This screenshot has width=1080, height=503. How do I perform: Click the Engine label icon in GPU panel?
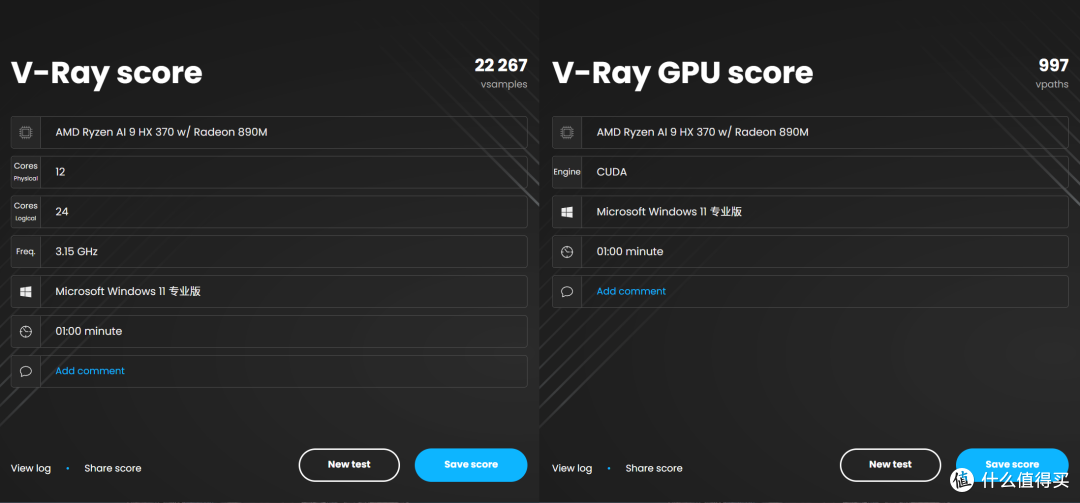pyautogui.click(x=567, y=172)
